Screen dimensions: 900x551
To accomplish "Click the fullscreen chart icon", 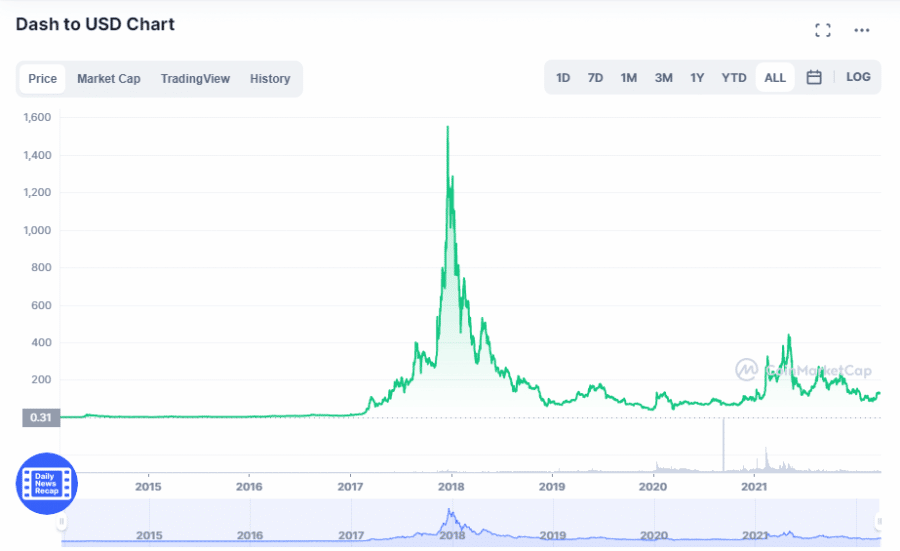I will coord(823,30).
